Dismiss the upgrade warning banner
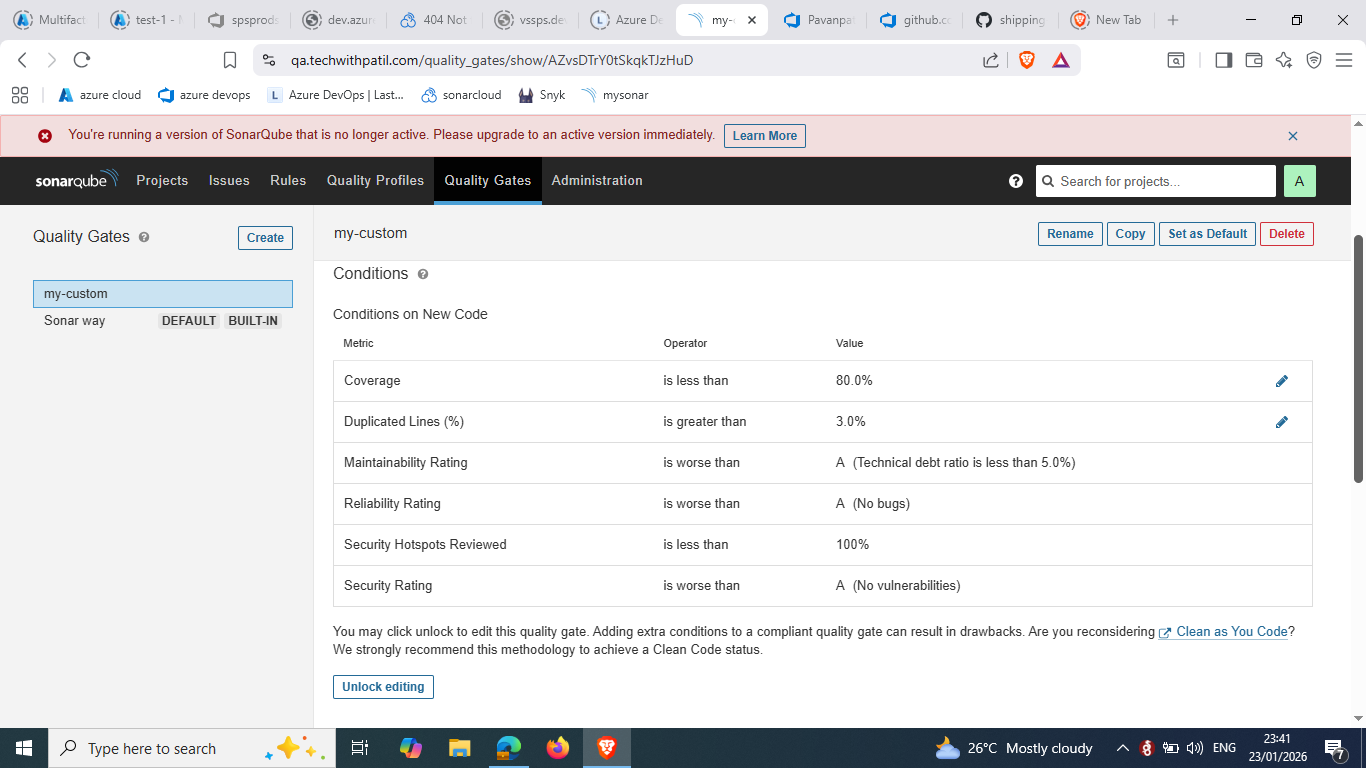 coord(1292,136)
